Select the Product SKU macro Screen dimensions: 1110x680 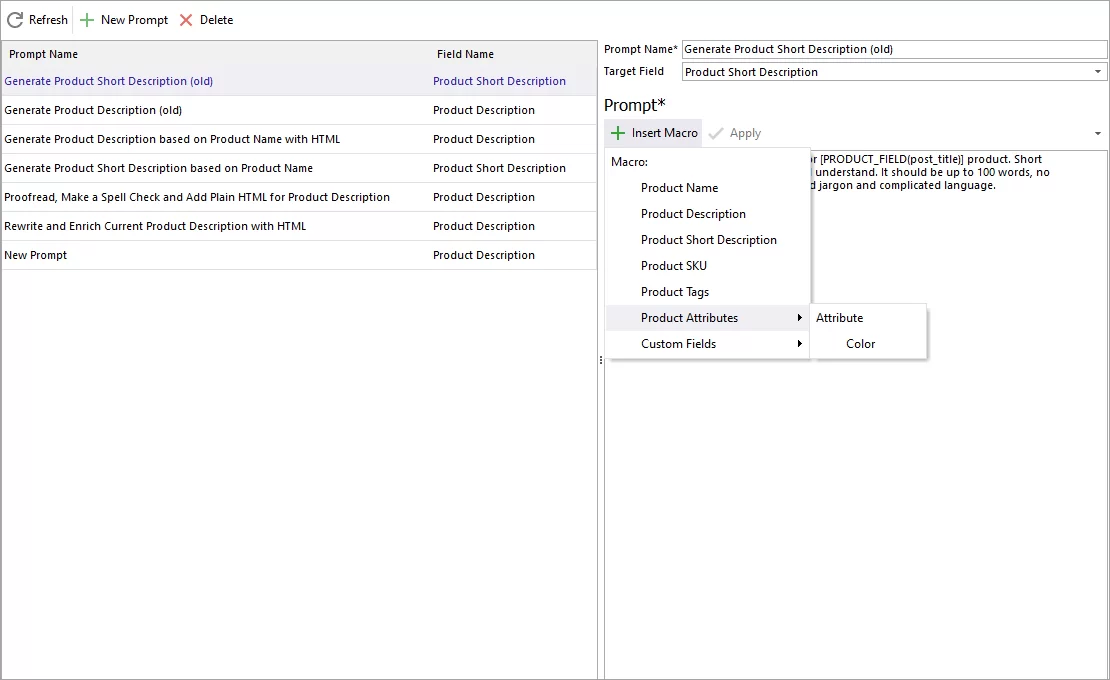[672, 265]
